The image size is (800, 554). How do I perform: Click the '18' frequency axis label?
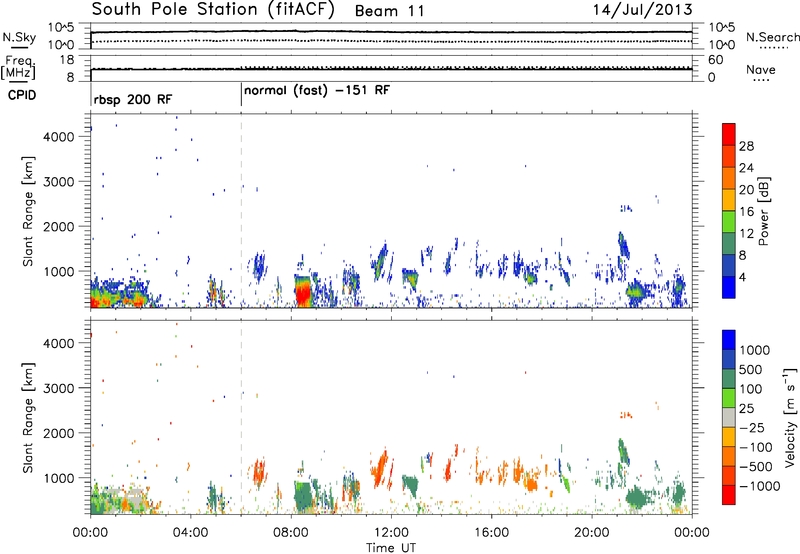tap(67, 60)
